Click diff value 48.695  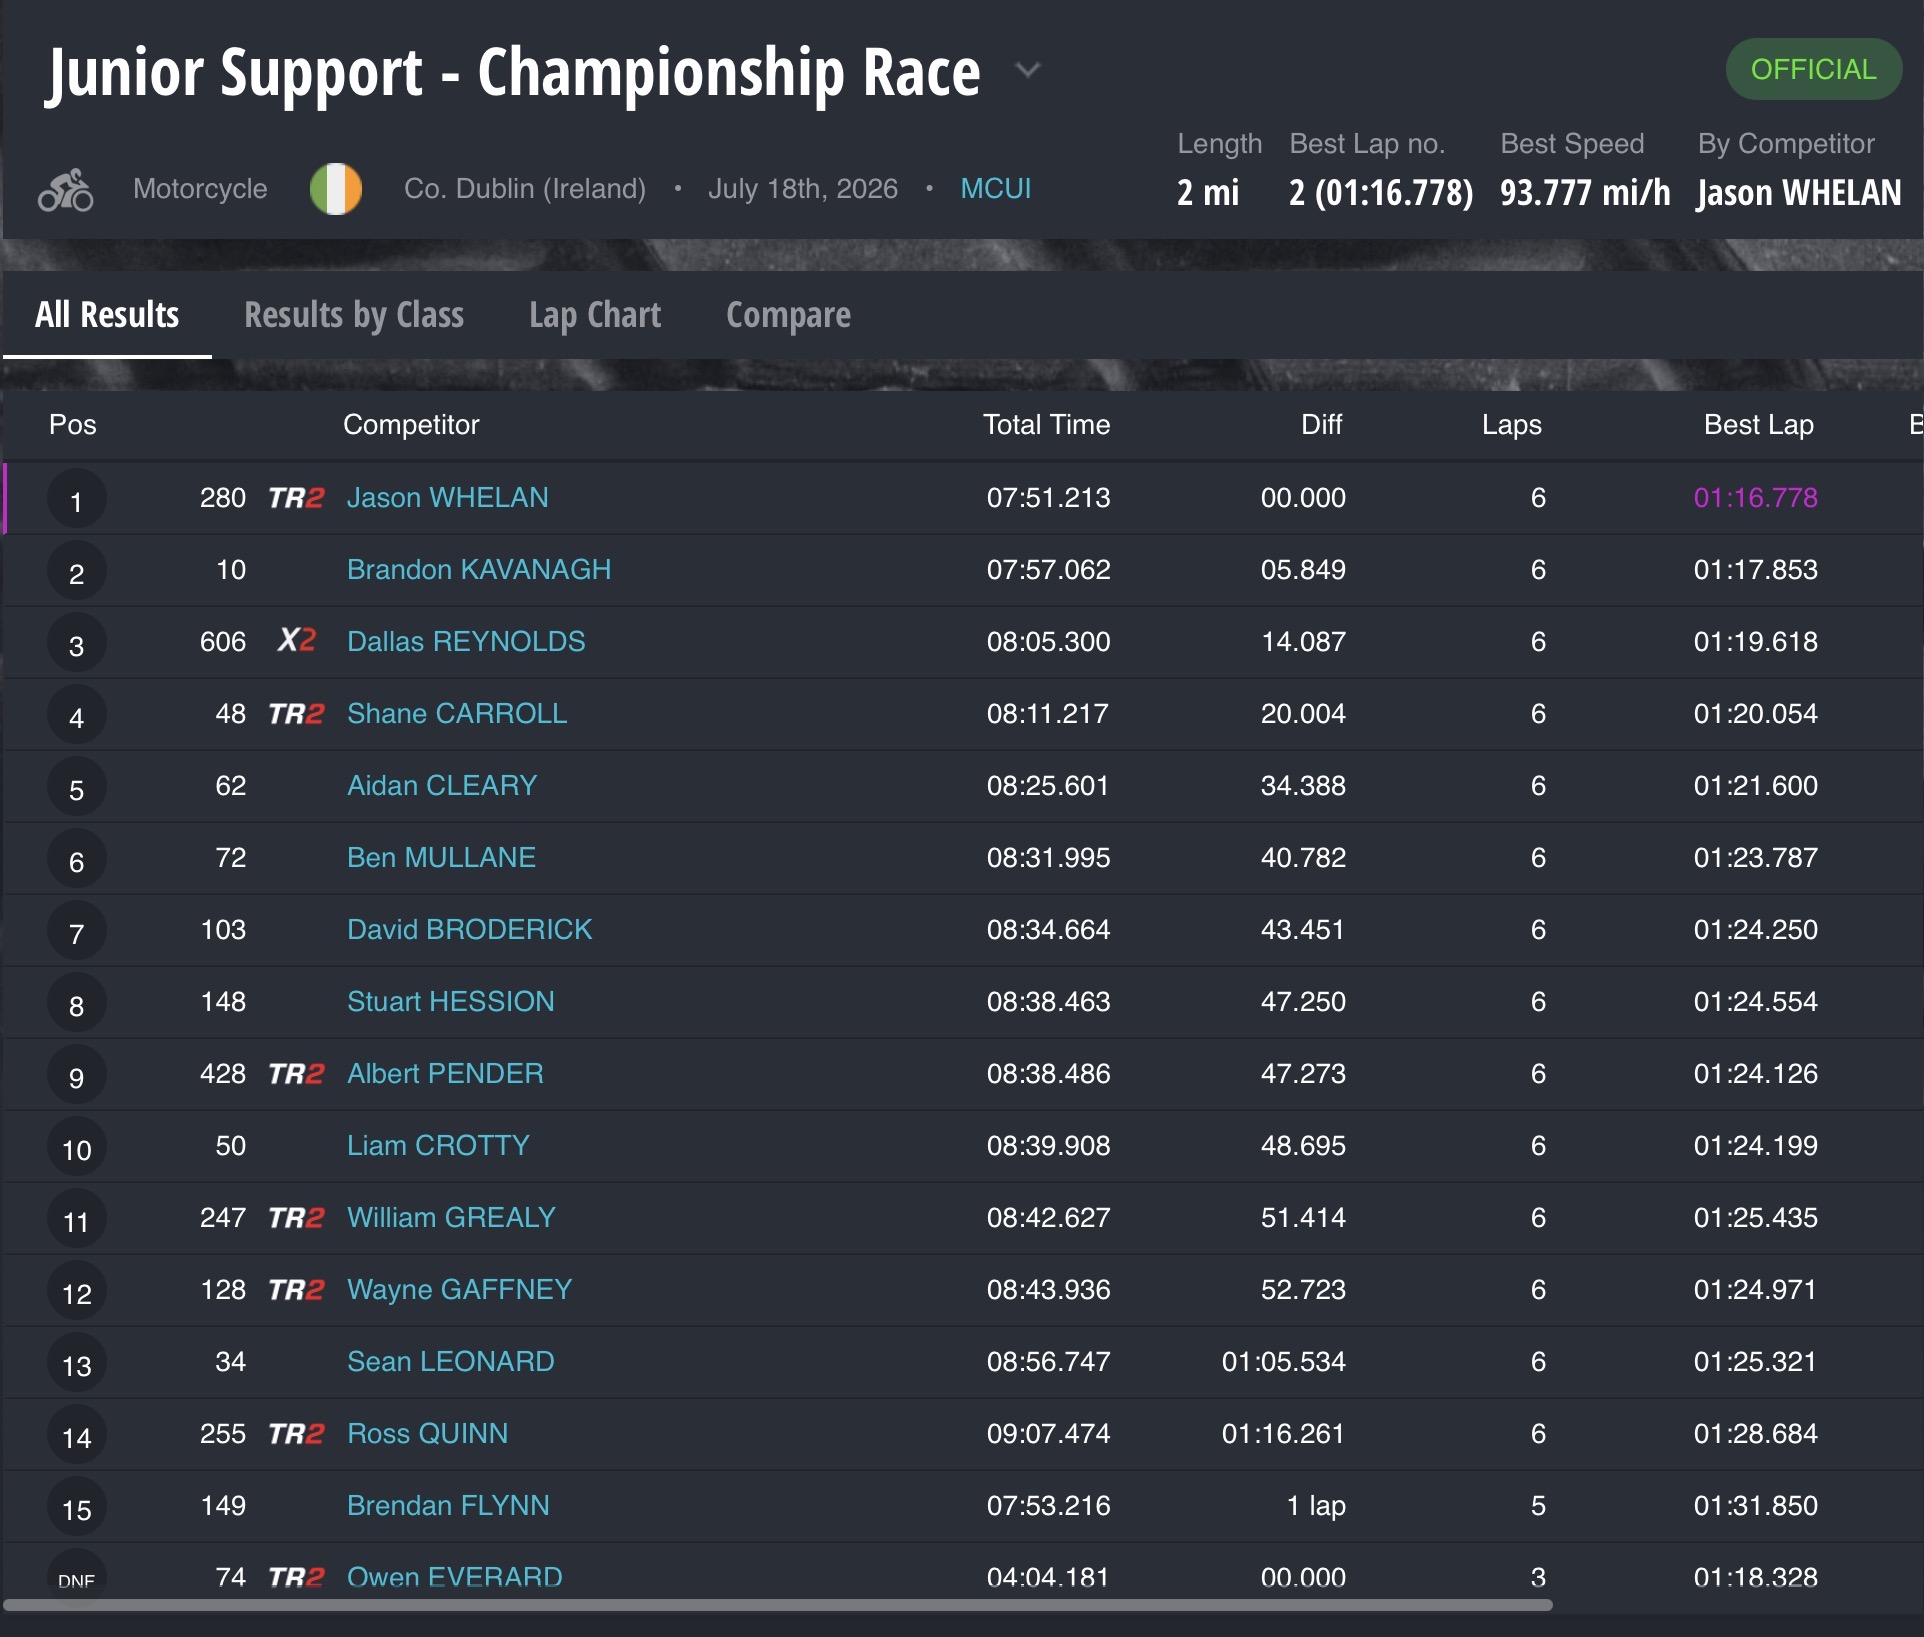[x=1303, y=1146]
